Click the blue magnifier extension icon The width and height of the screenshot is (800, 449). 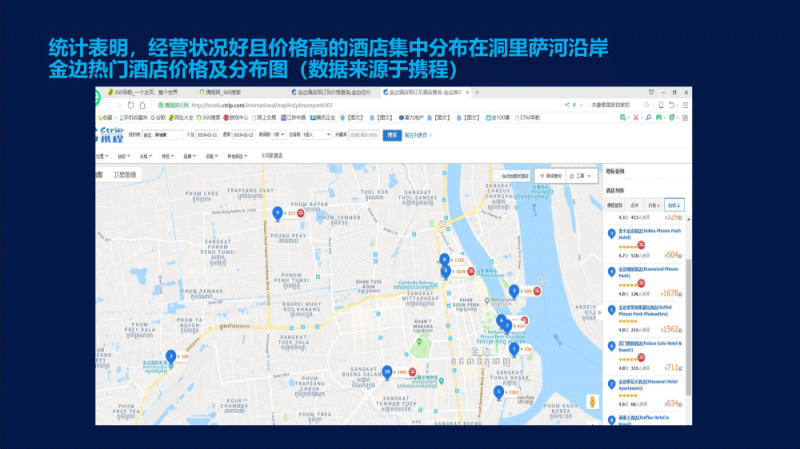(648, 117)
